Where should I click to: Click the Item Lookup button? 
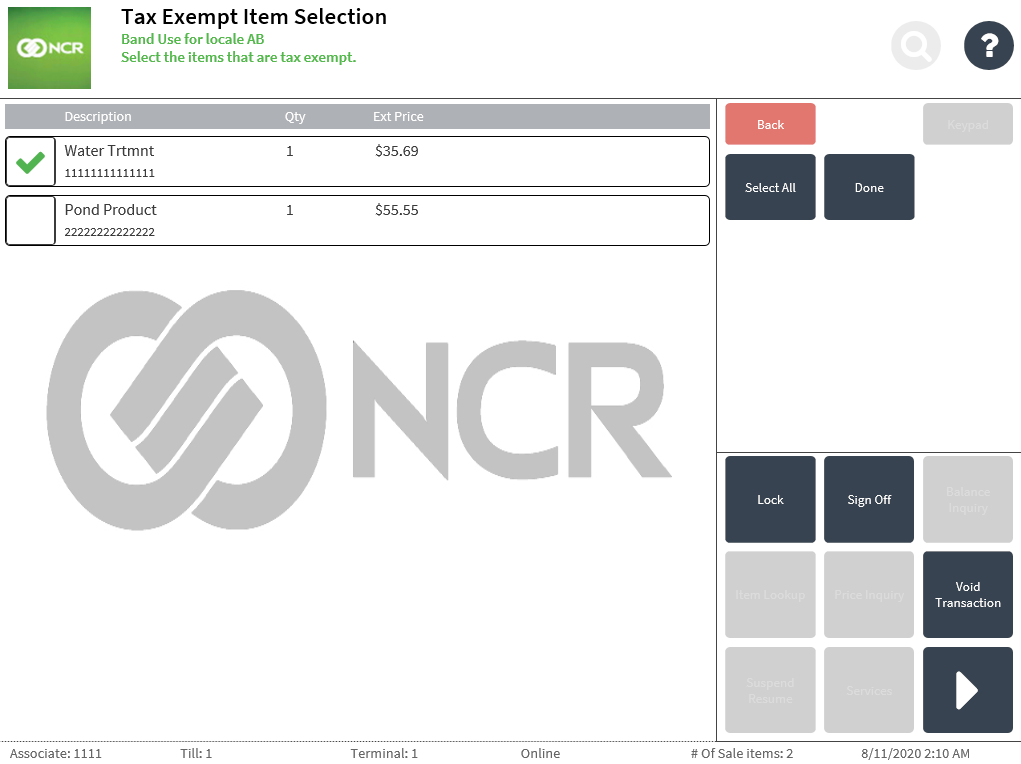click(770, 595)
